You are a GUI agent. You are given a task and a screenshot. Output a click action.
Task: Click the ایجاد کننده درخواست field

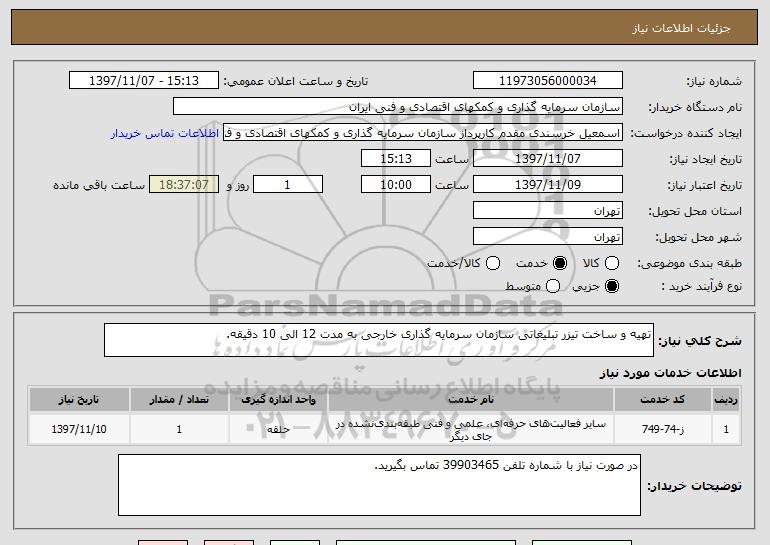(423, 133)
